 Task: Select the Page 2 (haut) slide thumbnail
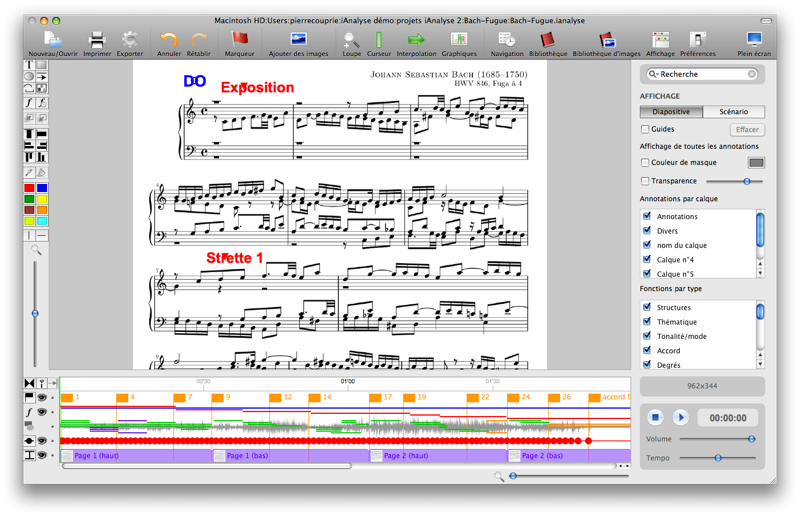click(376, 456)
